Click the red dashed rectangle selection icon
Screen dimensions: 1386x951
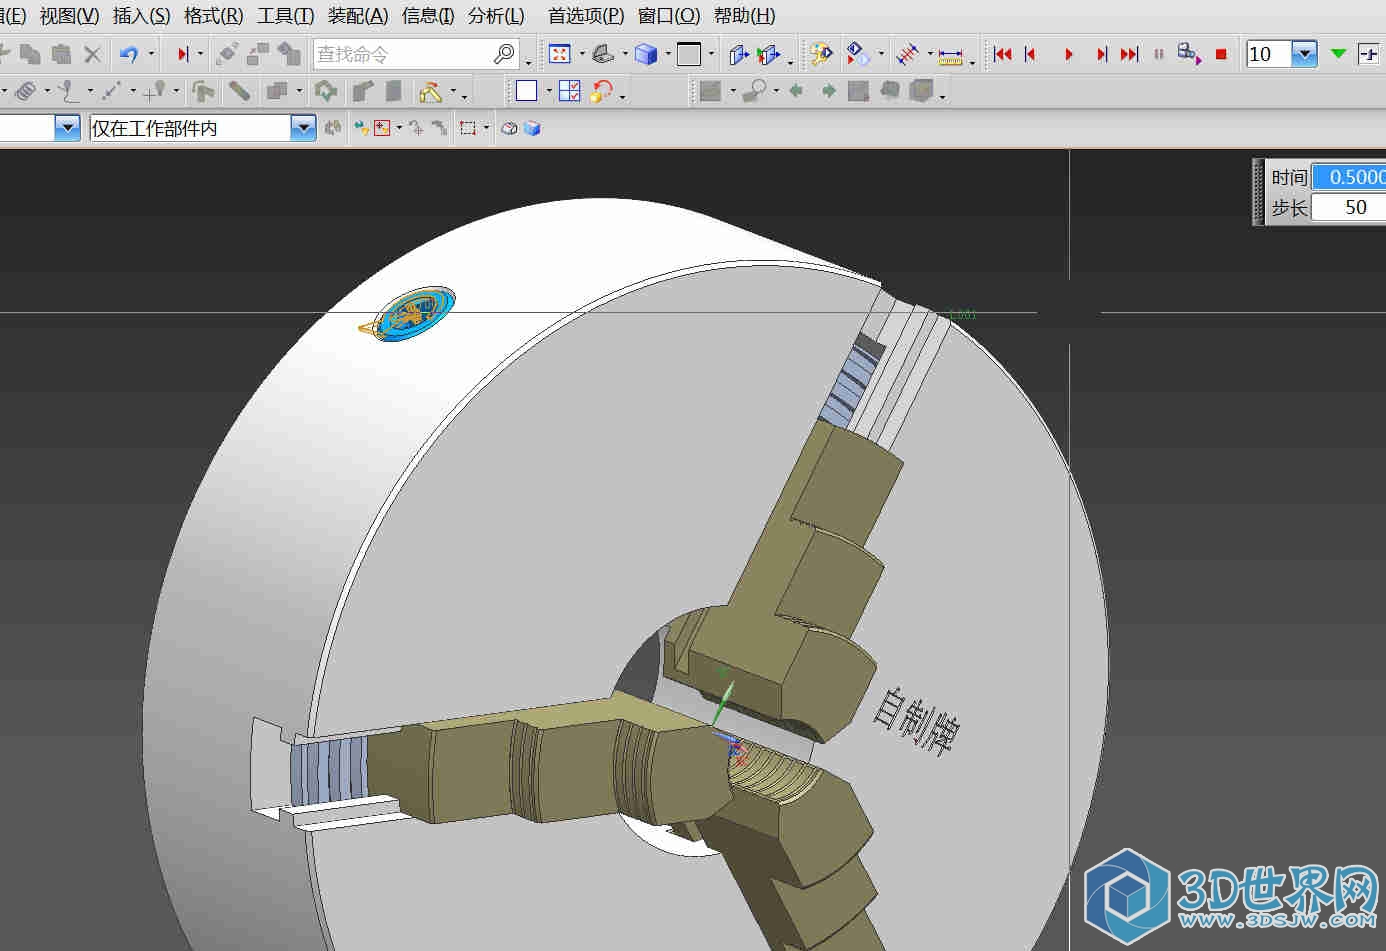(x=467, y=128)
